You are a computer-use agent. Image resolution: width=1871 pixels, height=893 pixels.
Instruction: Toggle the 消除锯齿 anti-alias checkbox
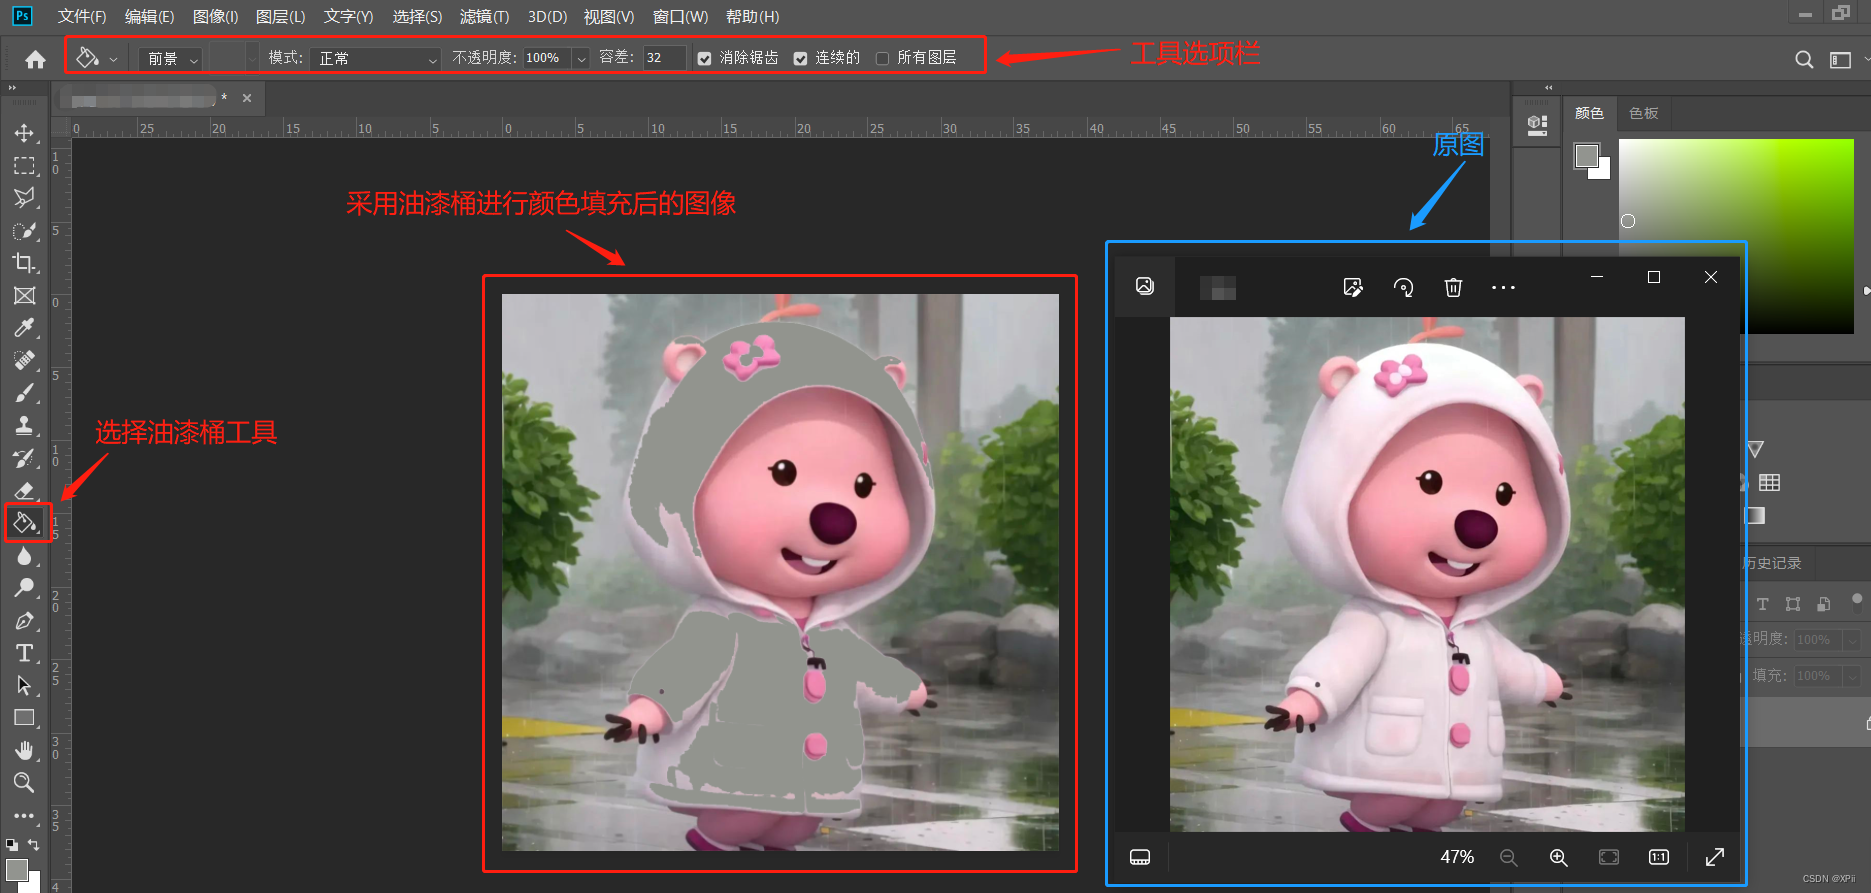[704, 59]
